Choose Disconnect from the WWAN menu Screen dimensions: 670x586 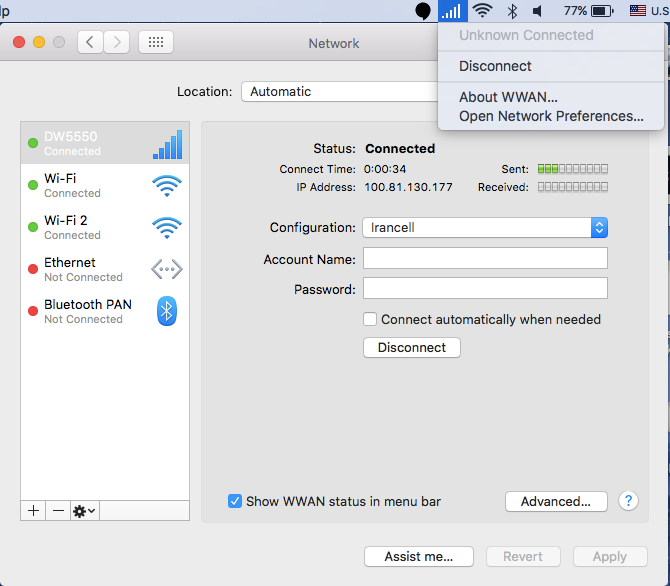coord(495,66)
